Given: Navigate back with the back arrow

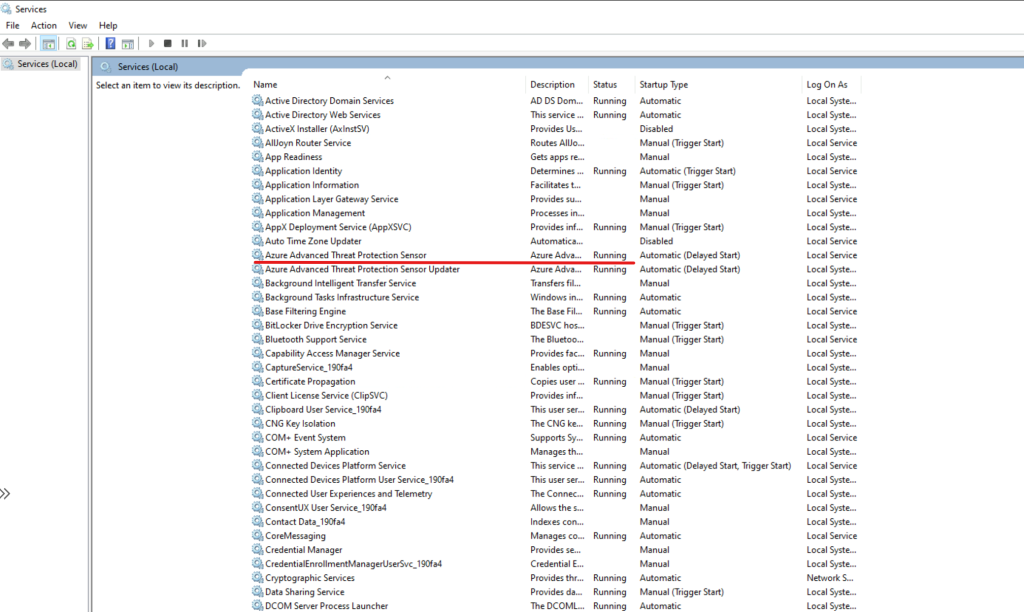Looking at the screenshot, I should pyautogui.click(x=8, y=43).
